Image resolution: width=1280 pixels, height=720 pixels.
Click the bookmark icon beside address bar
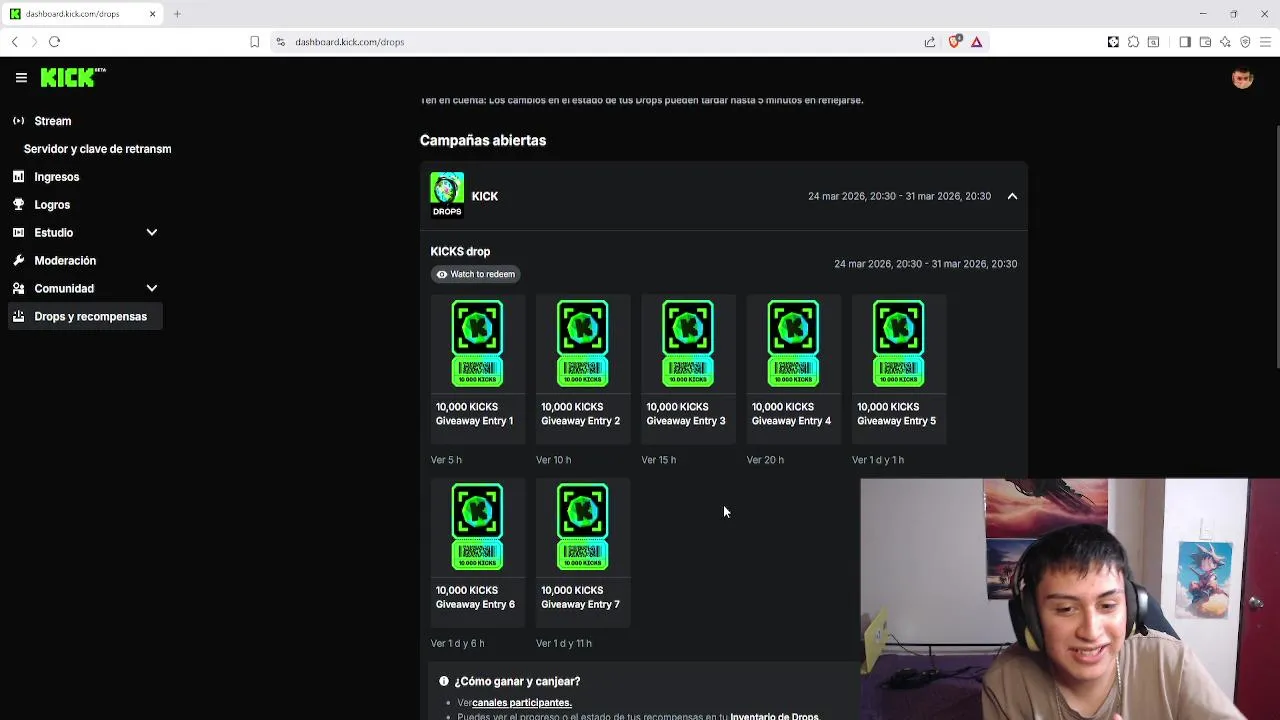click(254, 42)
